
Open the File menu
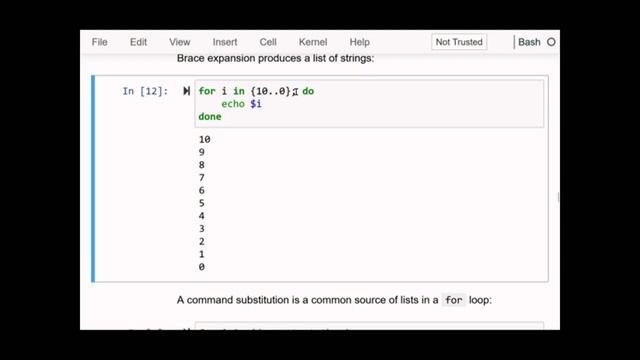(100, 42)
